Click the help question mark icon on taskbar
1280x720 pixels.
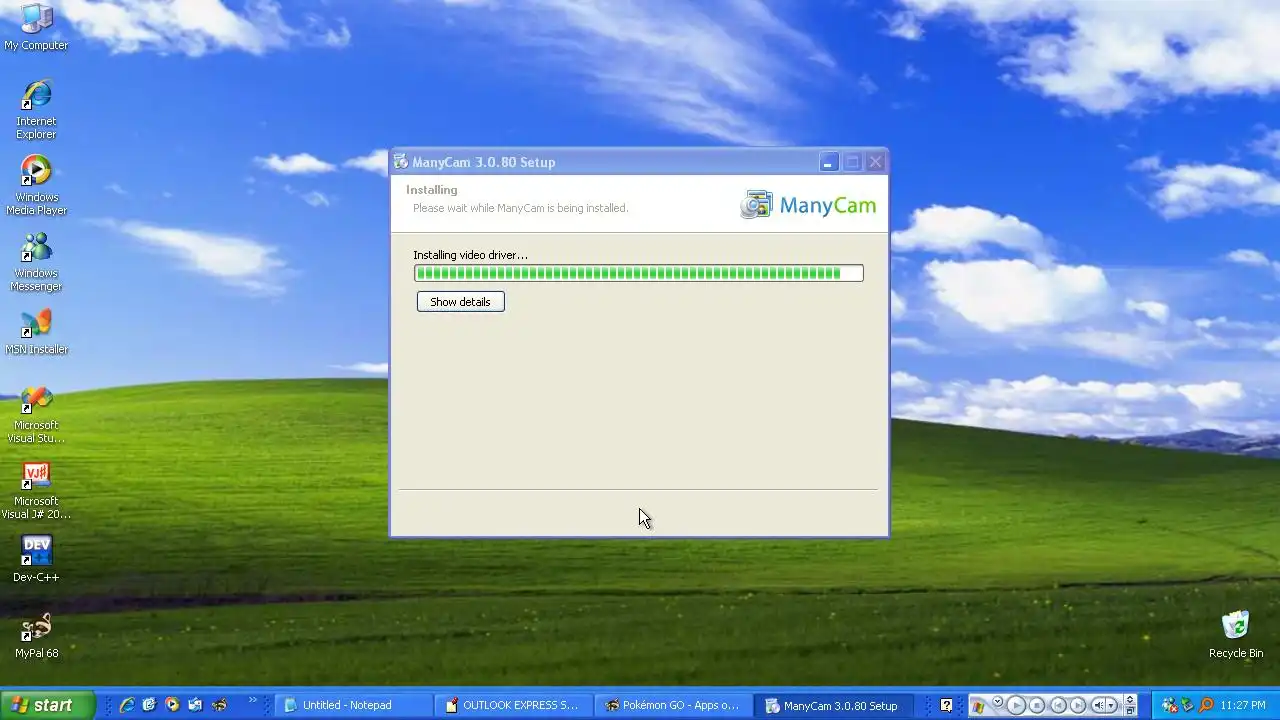coord(946,705)
